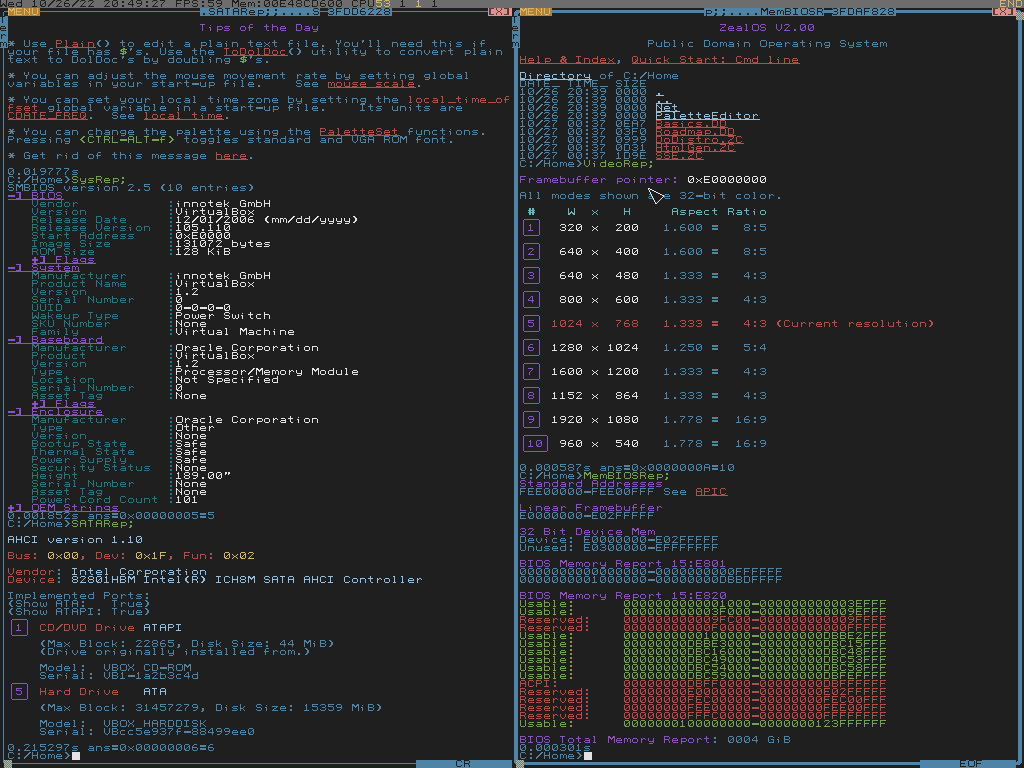Choose video mode 9 (1920 x 1080)
Viewport: 1024px width, 768px height.
click(531, 419)
